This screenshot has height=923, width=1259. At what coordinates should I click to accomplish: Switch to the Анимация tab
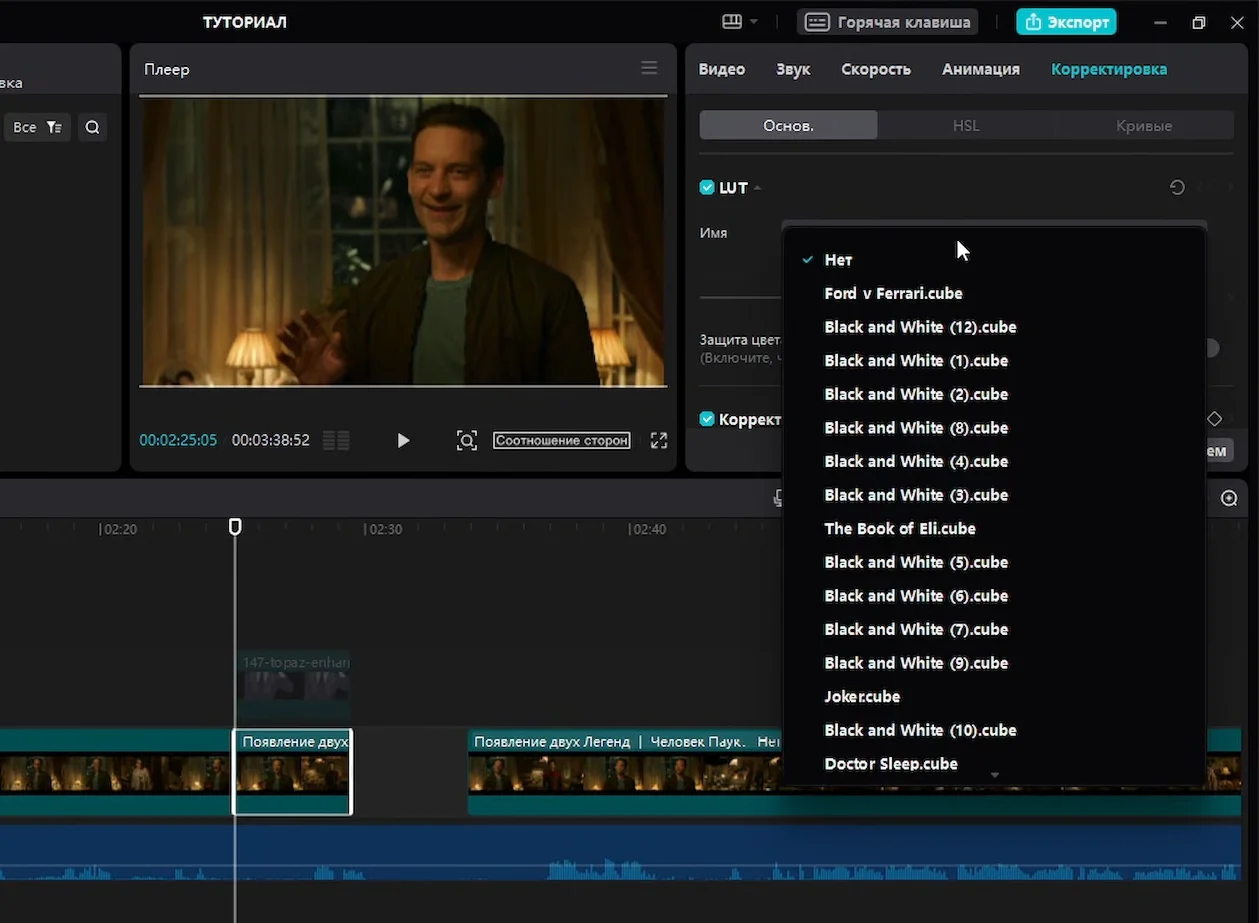pos(980,69)
